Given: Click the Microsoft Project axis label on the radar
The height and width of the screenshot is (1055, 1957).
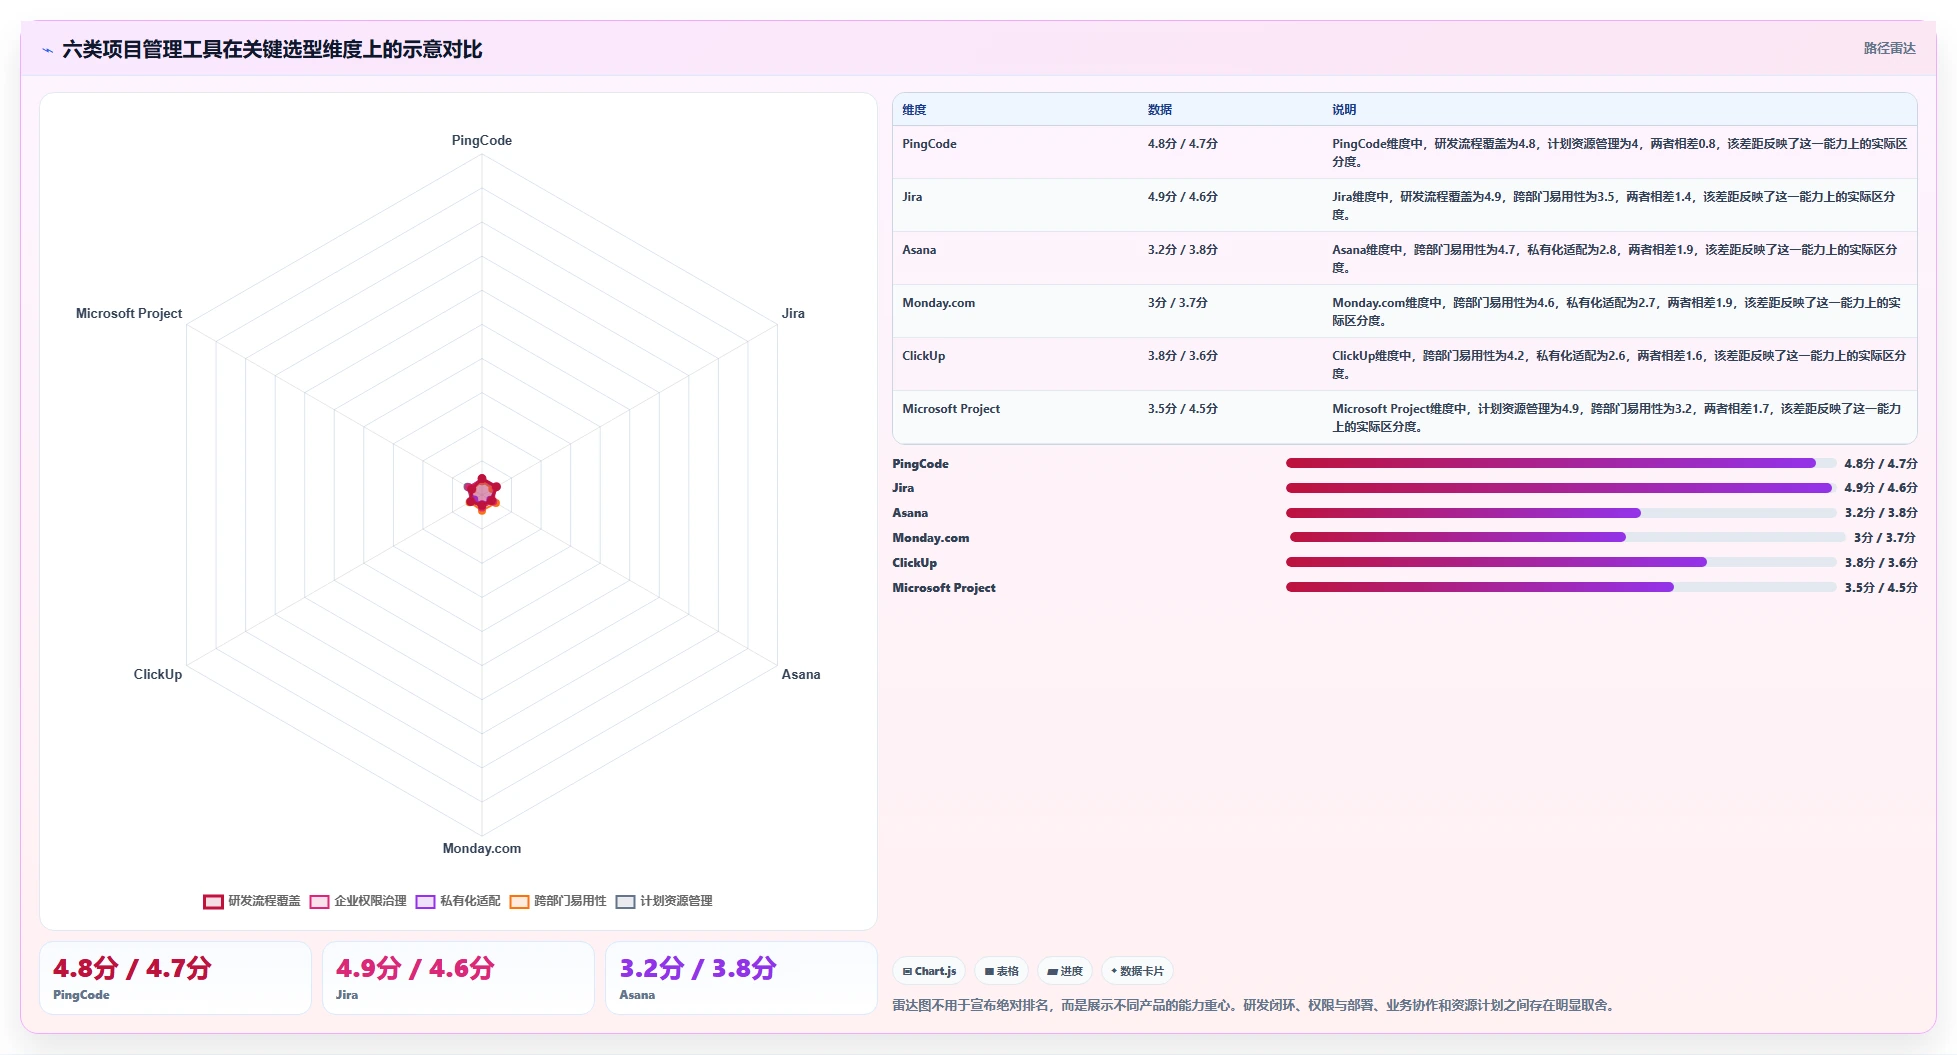Looking at the screenshot, I should (x=129, y=314).
